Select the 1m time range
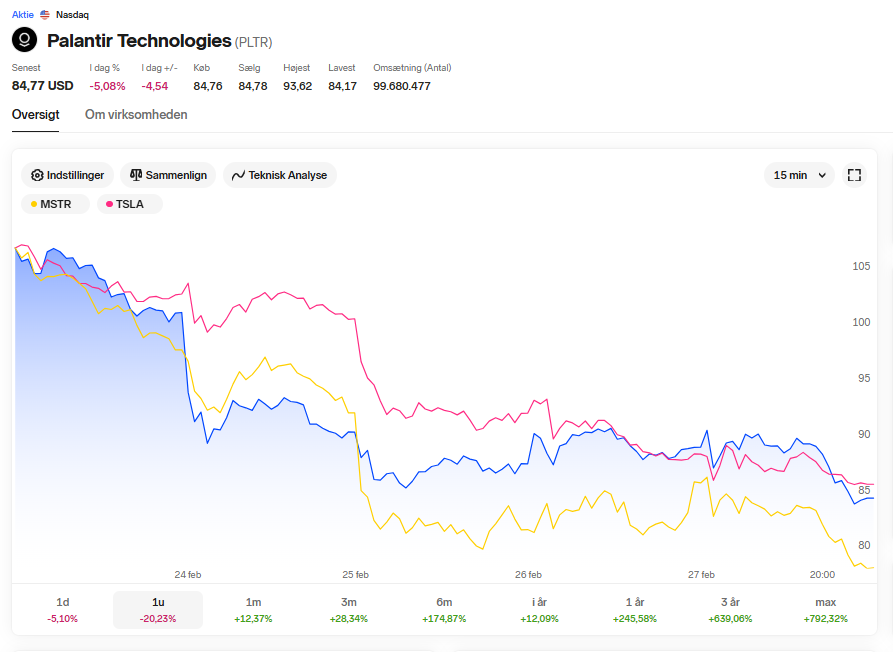Screen dimensions: 893x652 253,610
